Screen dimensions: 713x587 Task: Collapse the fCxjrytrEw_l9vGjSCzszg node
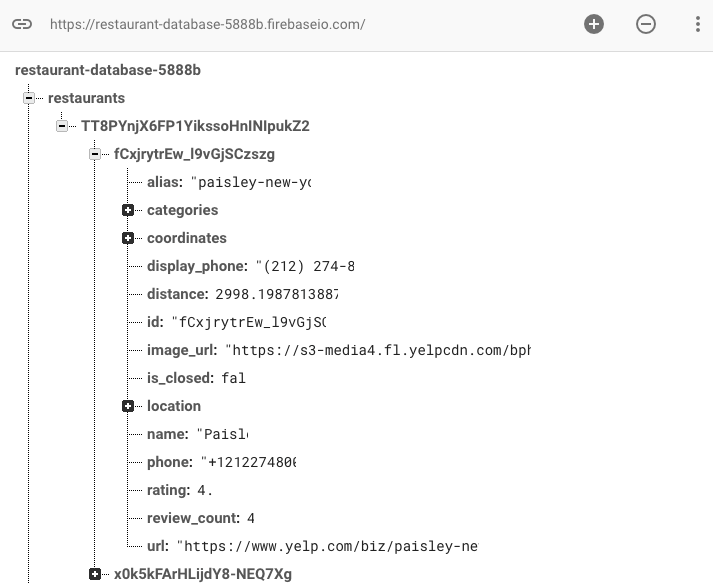click(x=95, y=154)
